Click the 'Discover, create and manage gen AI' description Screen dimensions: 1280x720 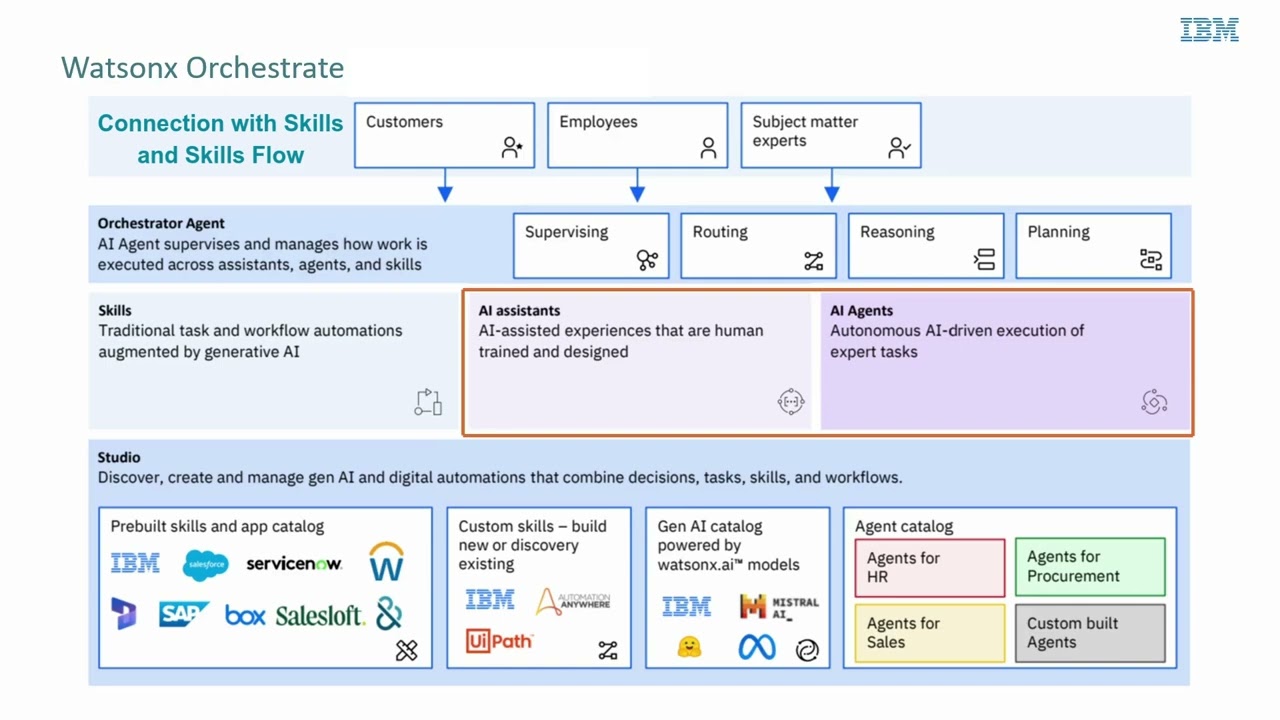[500, 477]
